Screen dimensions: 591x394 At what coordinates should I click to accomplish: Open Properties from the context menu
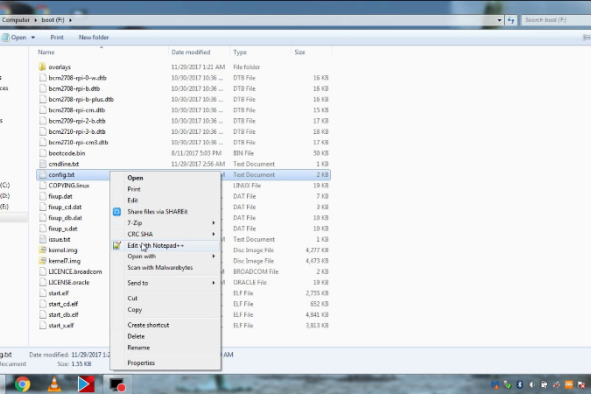pyautogui.click(x=165, y=363)
